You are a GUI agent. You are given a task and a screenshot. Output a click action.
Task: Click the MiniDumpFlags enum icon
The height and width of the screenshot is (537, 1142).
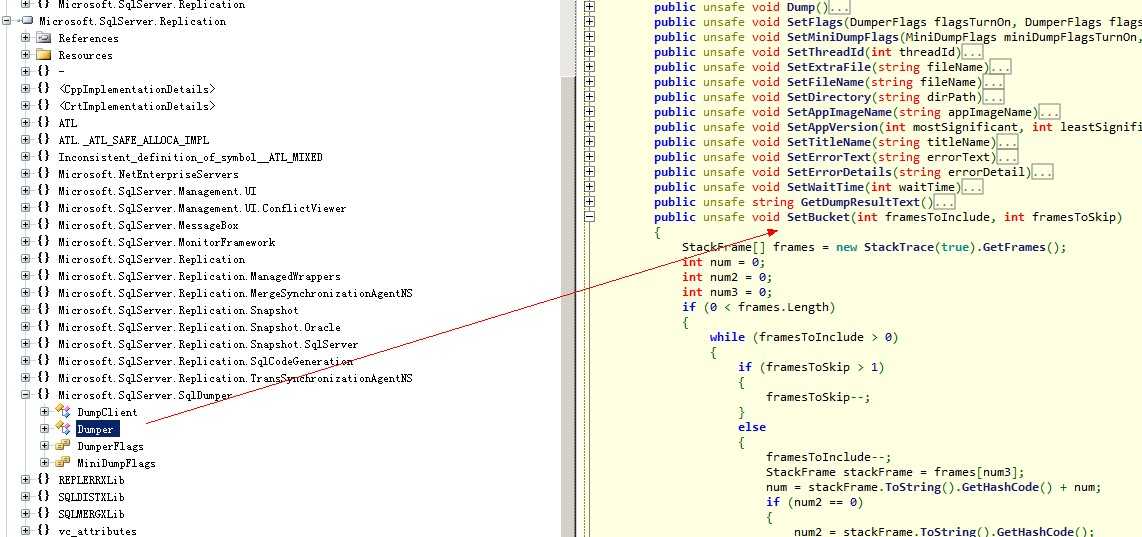coord(63,463)
